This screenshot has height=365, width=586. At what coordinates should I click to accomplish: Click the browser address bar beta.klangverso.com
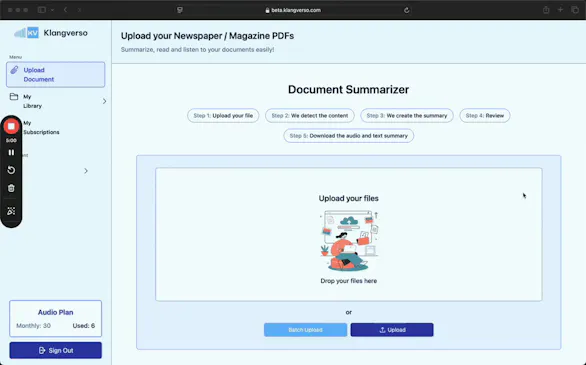pos(293,10)
